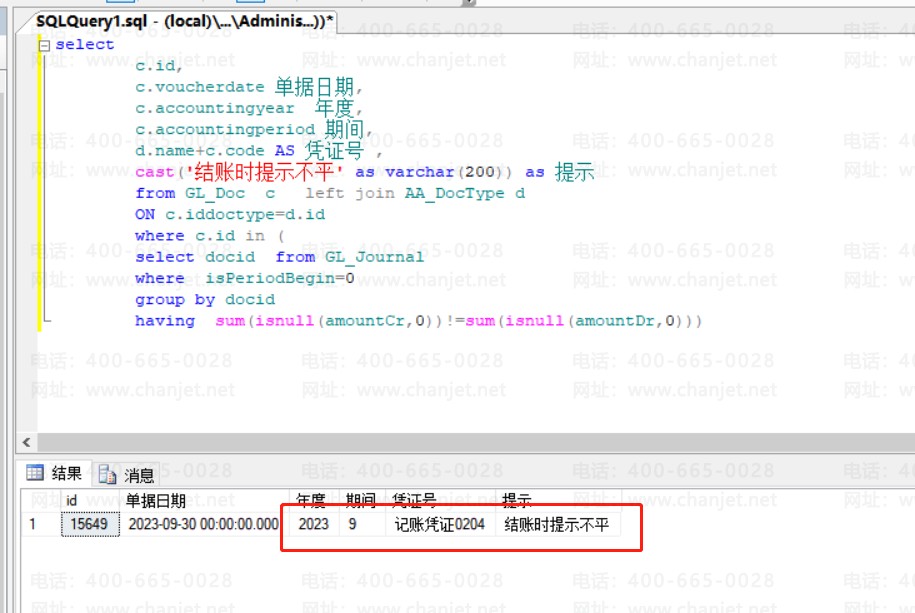The height and width of the screenshot is (613, 915).
Task: Select the 期间 column header
Action: pos(362,500)
